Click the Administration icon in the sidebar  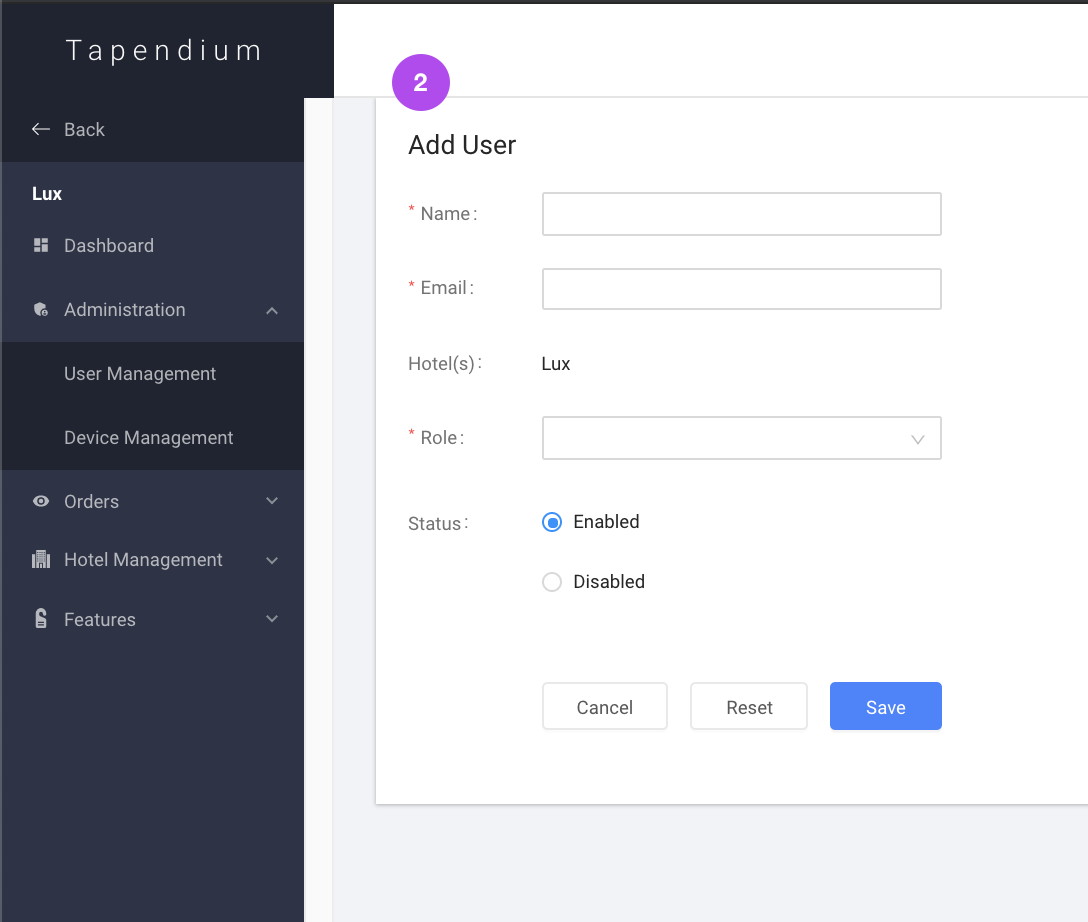(41, 309)
